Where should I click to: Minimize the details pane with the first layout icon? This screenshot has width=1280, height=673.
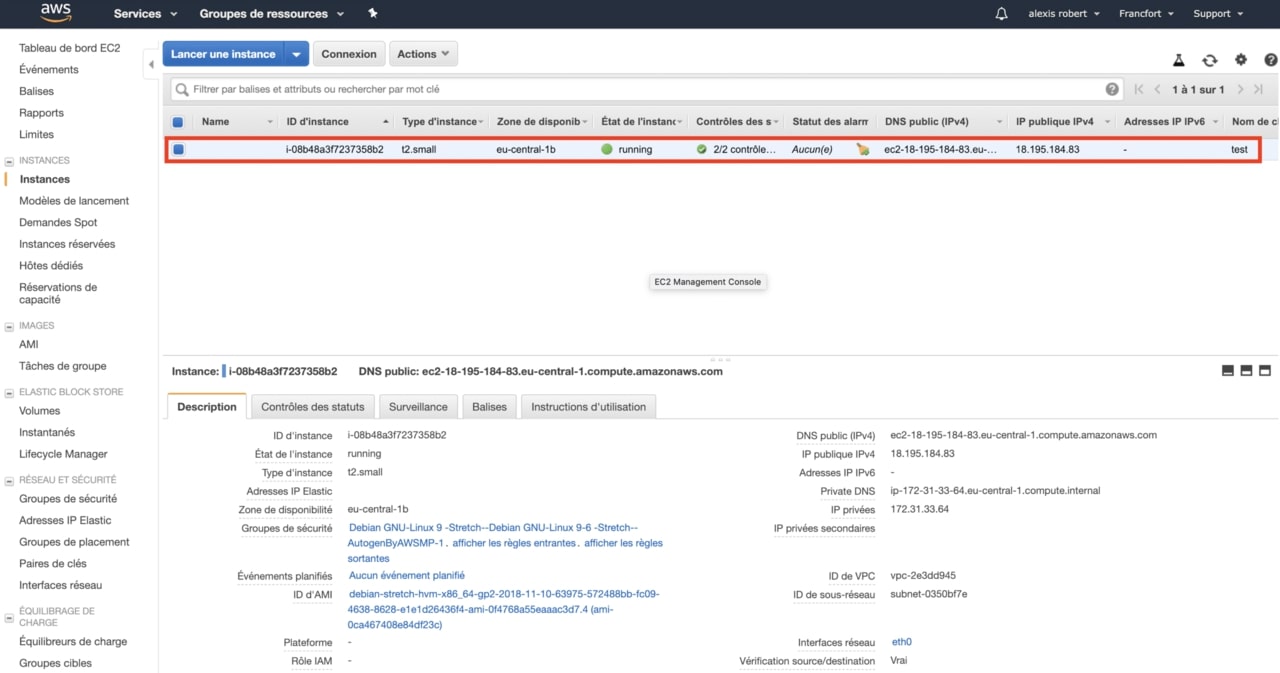pyautogui.click(x=1228, y=370)
